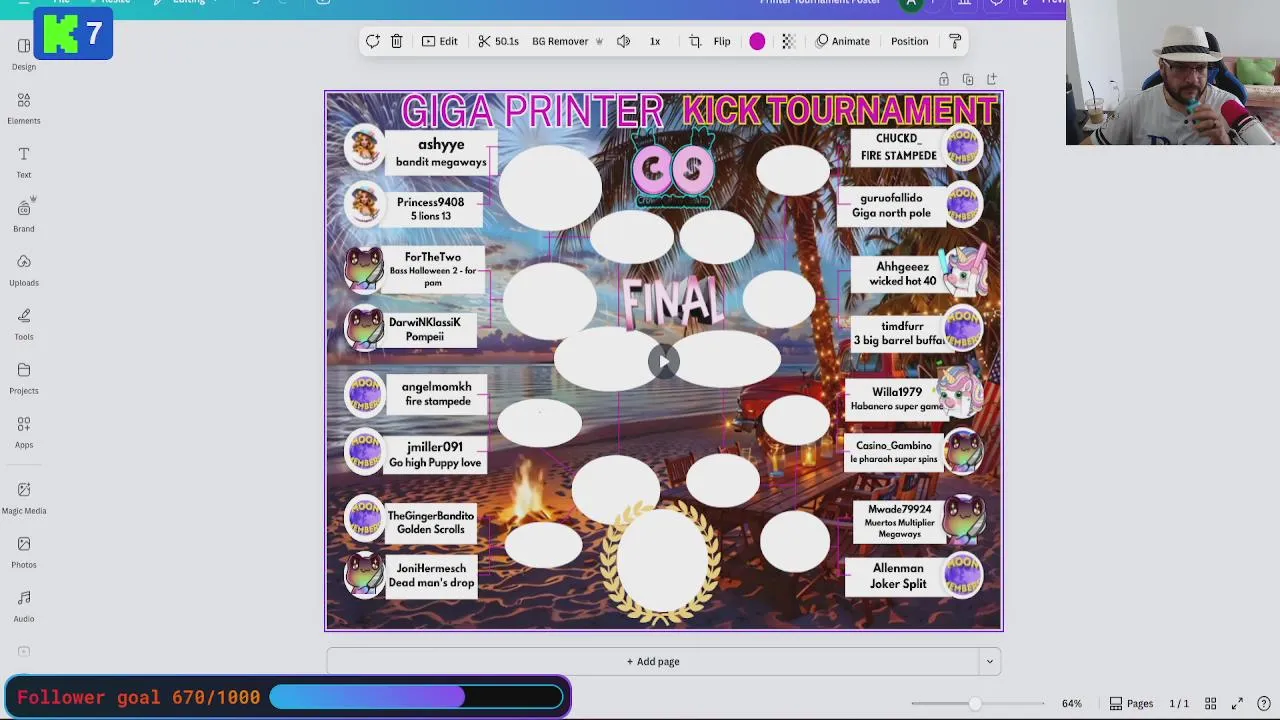The image size is (1280, 720).
Task: Select the FINAL text in the bracket
Action: coord(672,301)
